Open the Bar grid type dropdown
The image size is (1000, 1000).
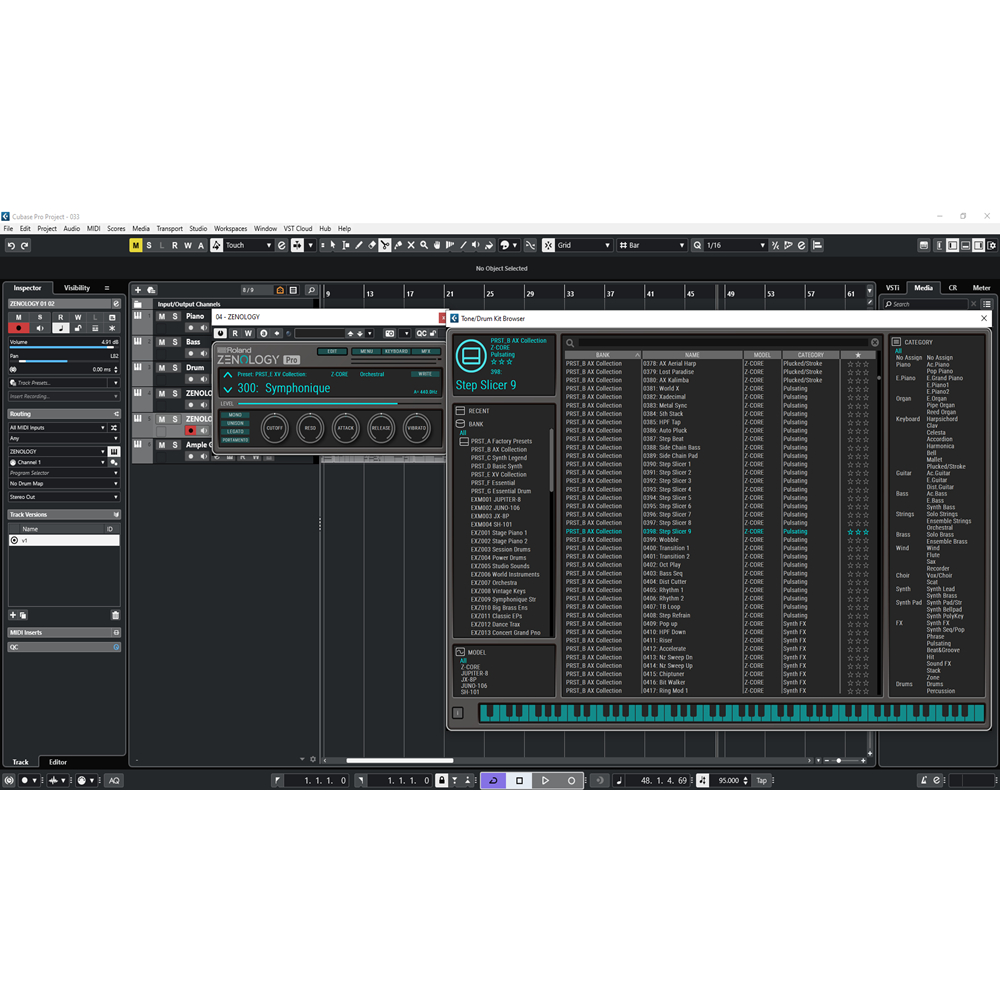652,245
